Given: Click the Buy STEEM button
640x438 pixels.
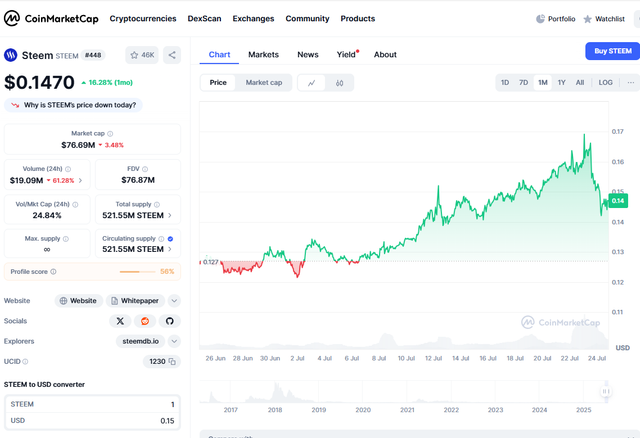Looking at the screenshot, I should click(613, 51).
